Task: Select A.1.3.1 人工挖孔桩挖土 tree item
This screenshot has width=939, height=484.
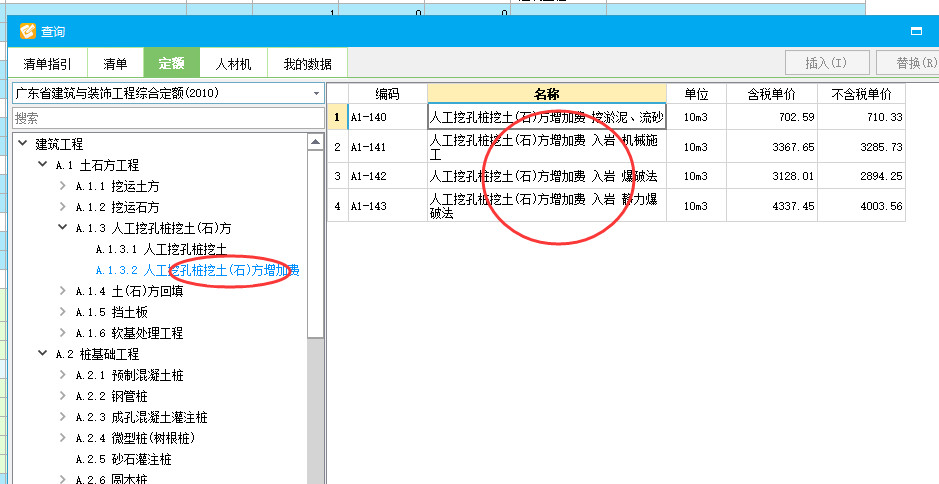Action: click(x=161, y=249)
